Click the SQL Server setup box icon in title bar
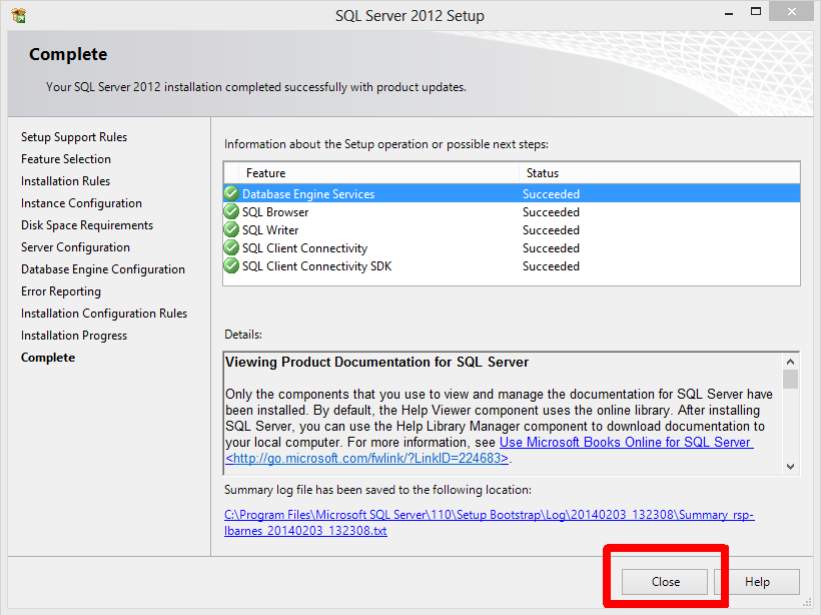 point(19,16)
